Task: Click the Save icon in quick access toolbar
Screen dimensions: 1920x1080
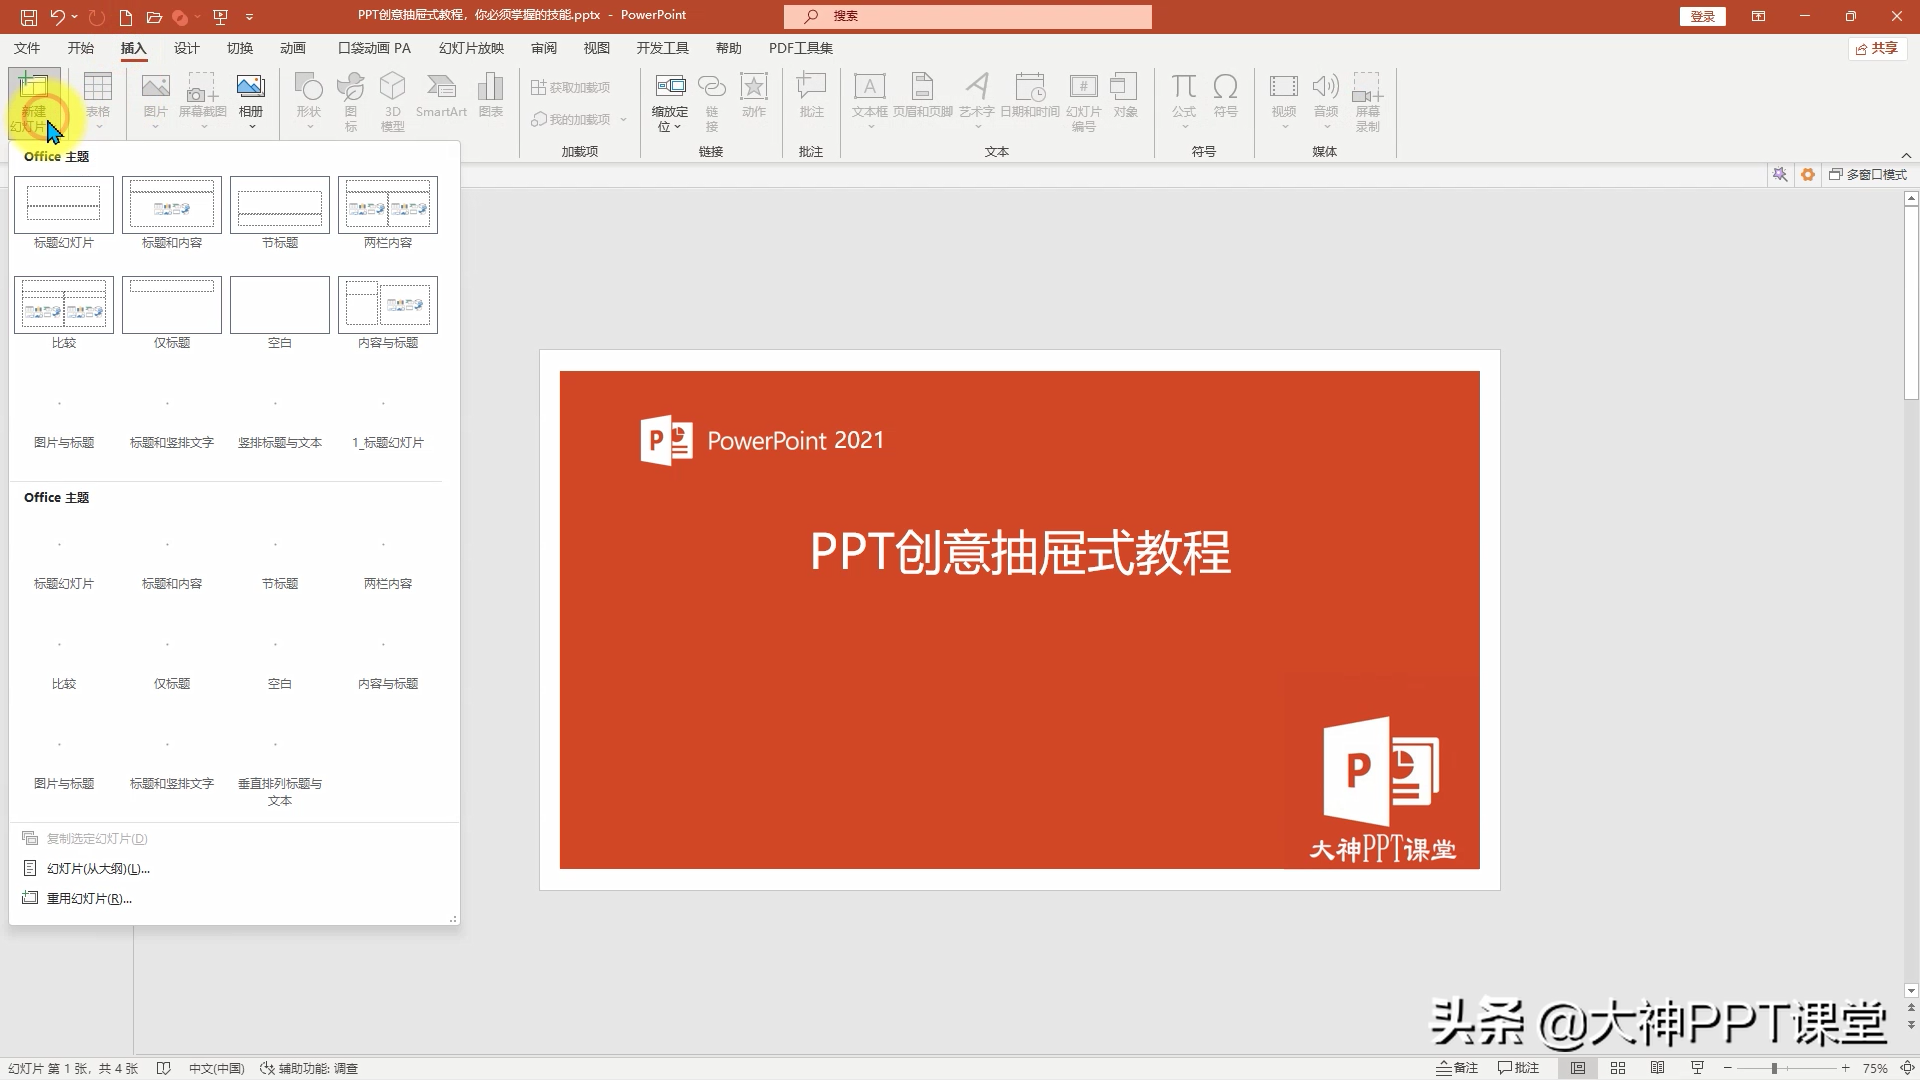Action: point(29,17)
